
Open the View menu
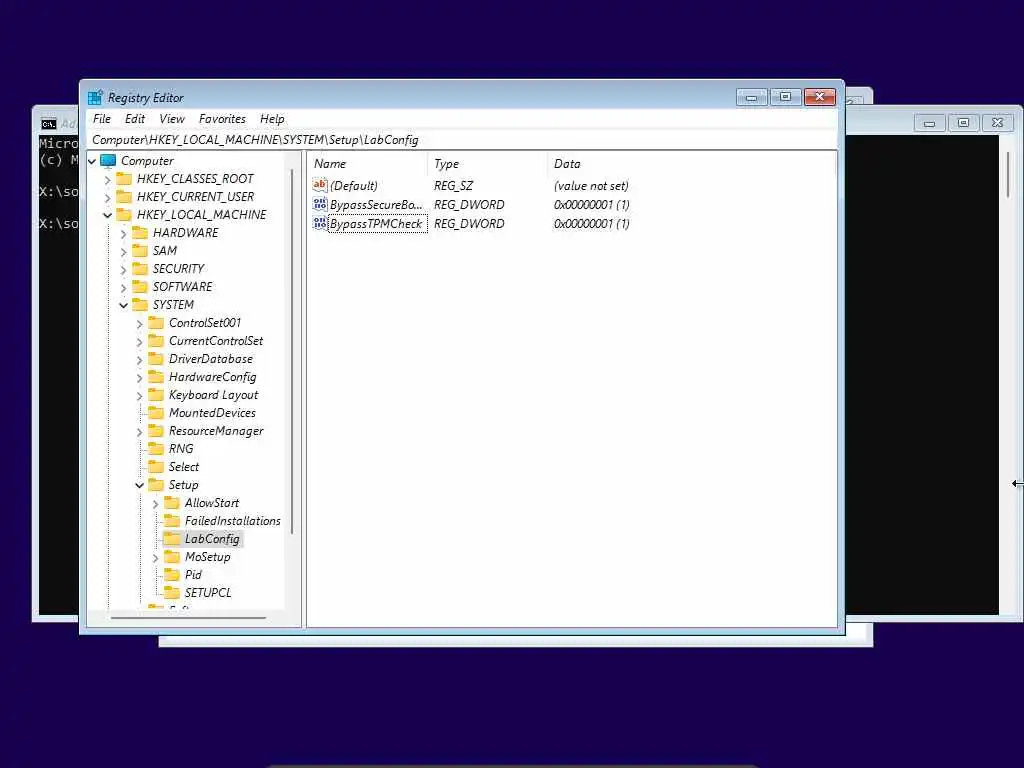(172, 119)
